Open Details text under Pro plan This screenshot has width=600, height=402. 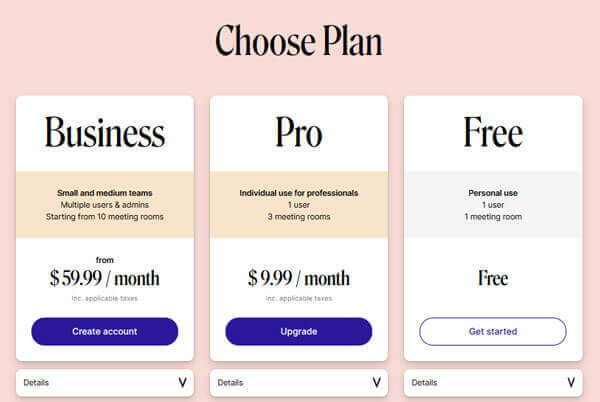click(x=230, y=382)
